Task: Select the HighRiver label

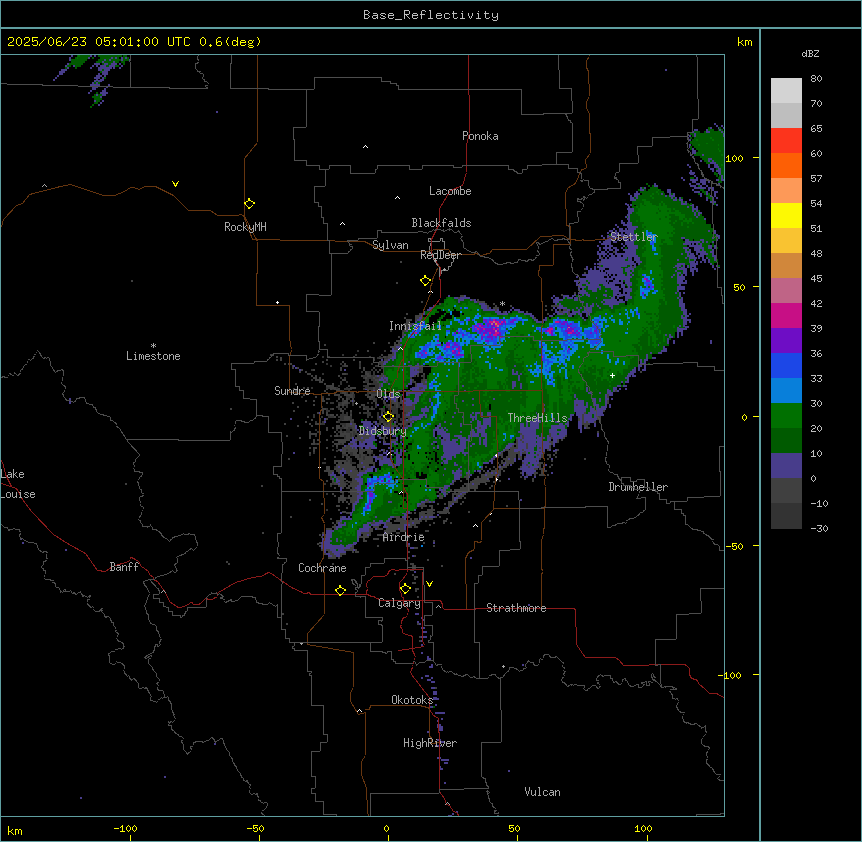Action: tap(430, 743)
